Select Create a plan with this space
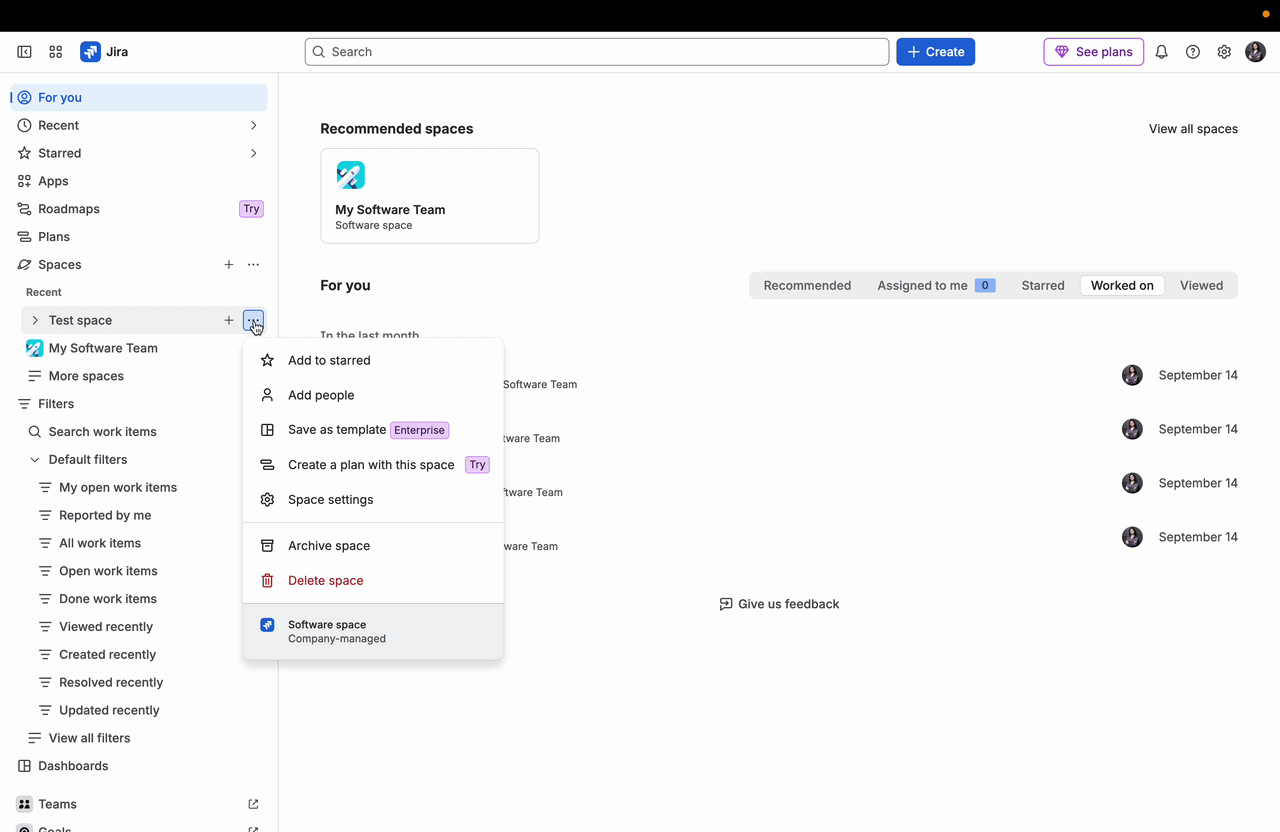 pyautogui.click(x=373, y=465)
